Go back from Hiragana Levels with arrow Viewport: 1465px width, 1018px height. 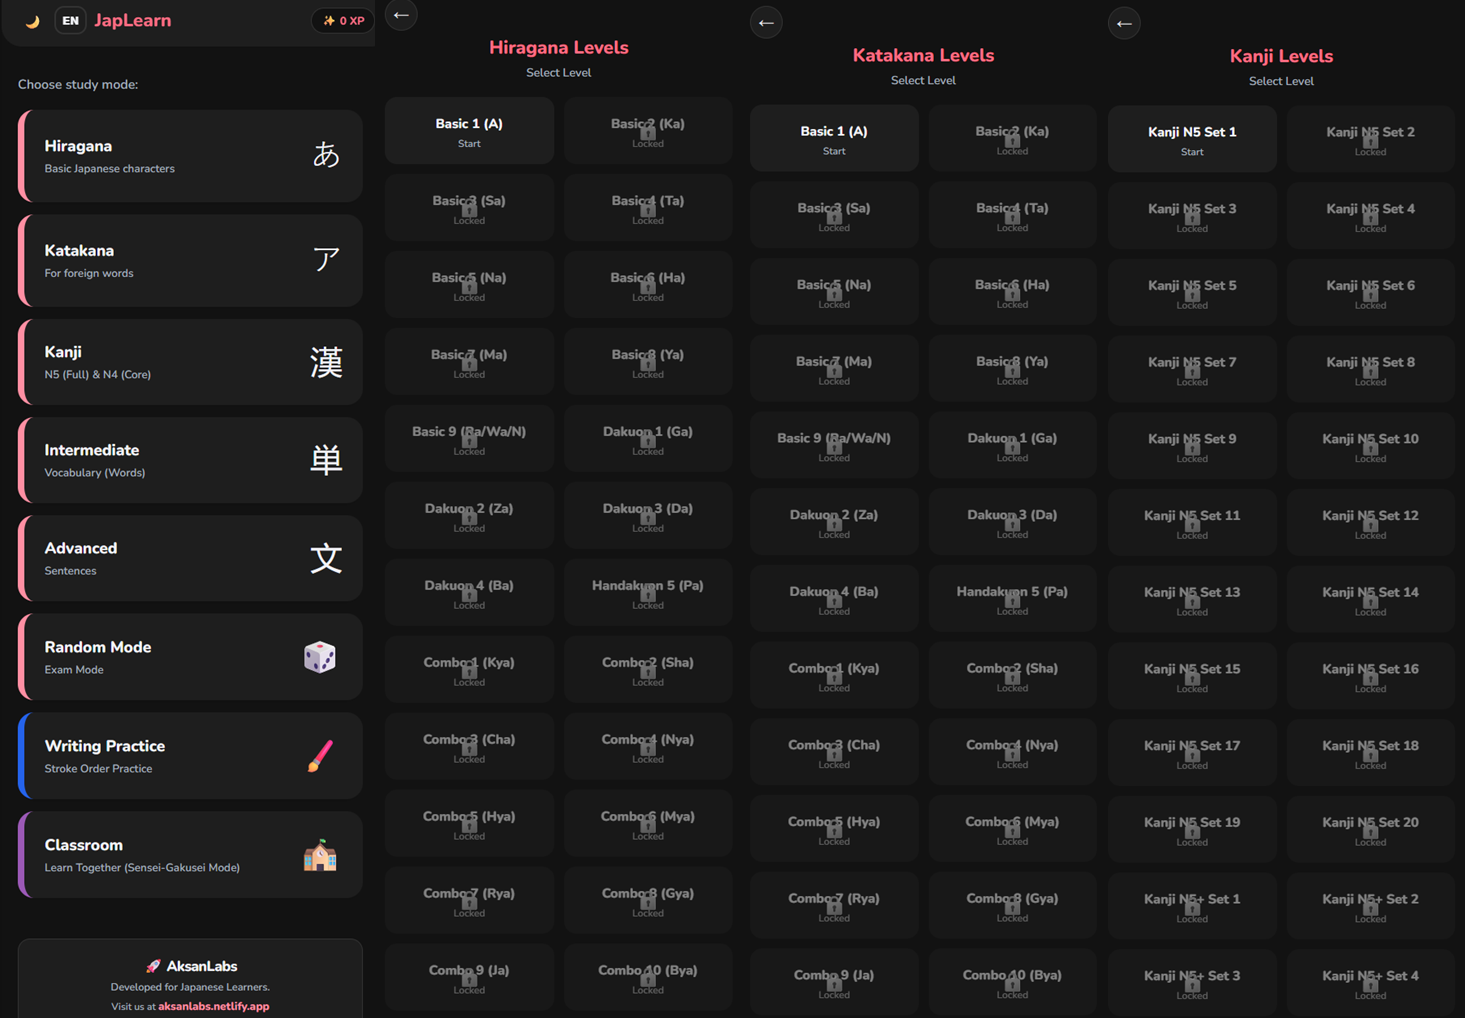(x=401, y=15)
